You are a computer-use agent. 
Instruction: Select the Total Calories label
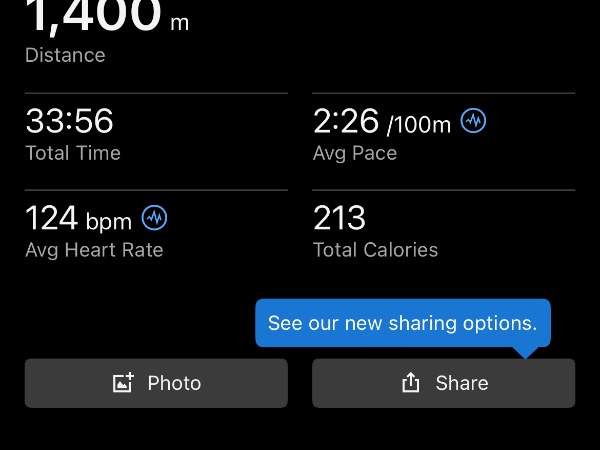click(375, 249)
